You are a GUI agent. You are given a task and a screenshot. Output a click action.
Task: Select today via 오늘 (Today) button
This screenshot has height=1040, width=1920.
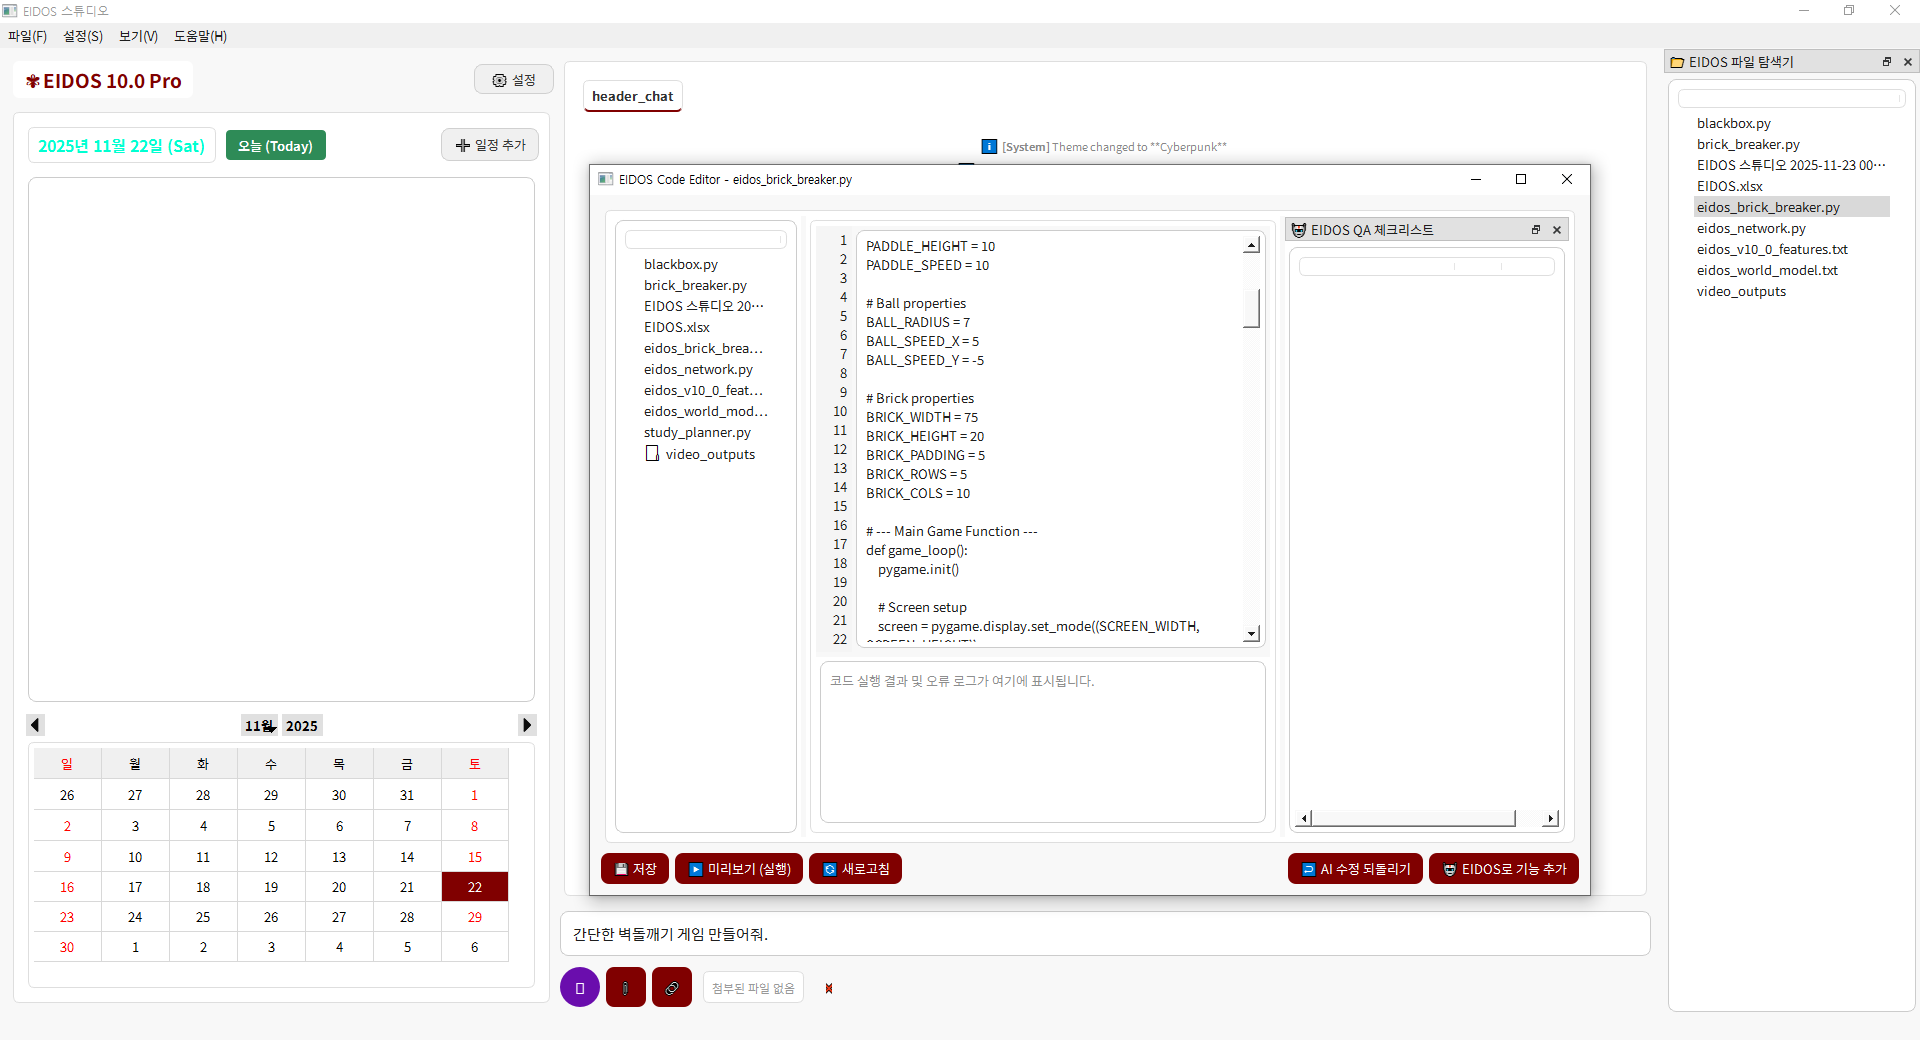point(275,145)
